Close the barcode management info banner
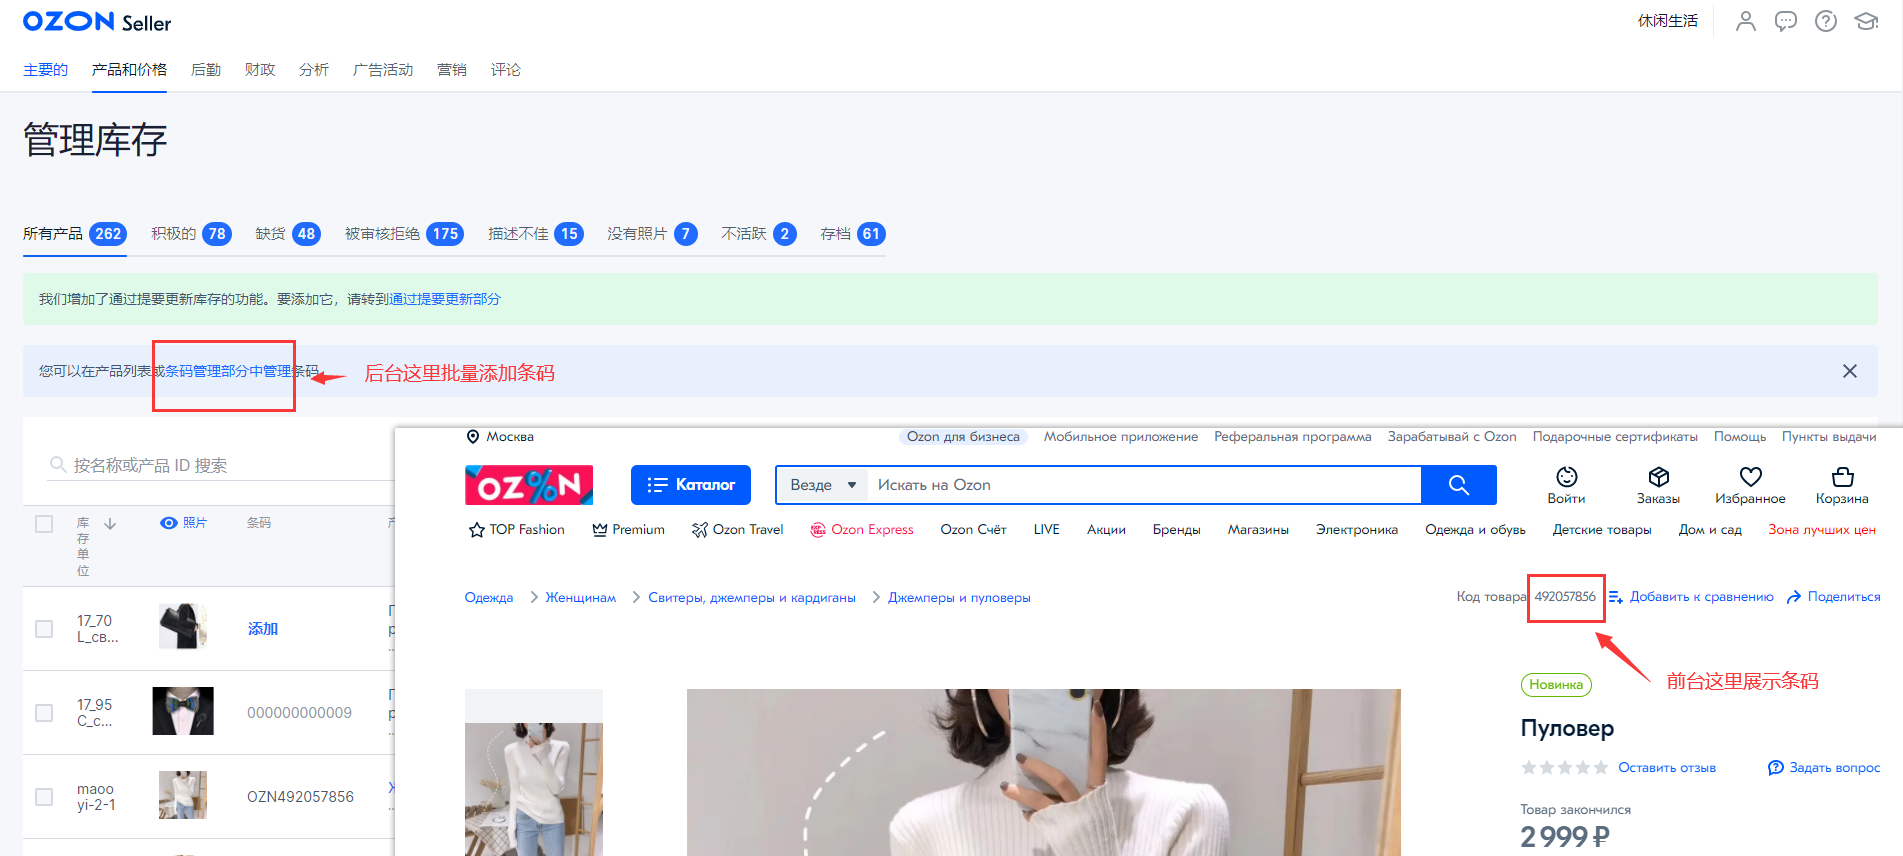Screen dimensions: 1903x856 tap(1850, 371)
